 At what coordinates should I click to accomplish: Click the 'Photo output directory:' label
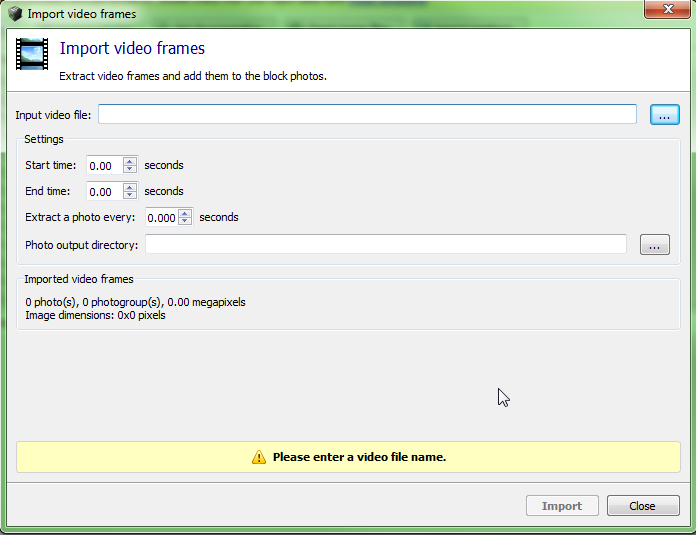coord(82,245)
